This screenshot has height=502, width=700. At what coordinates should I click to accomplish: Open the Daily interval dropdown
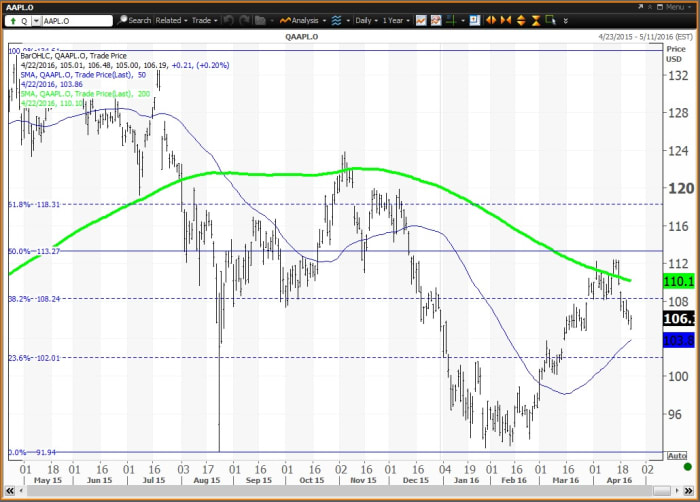coord(367,21)
